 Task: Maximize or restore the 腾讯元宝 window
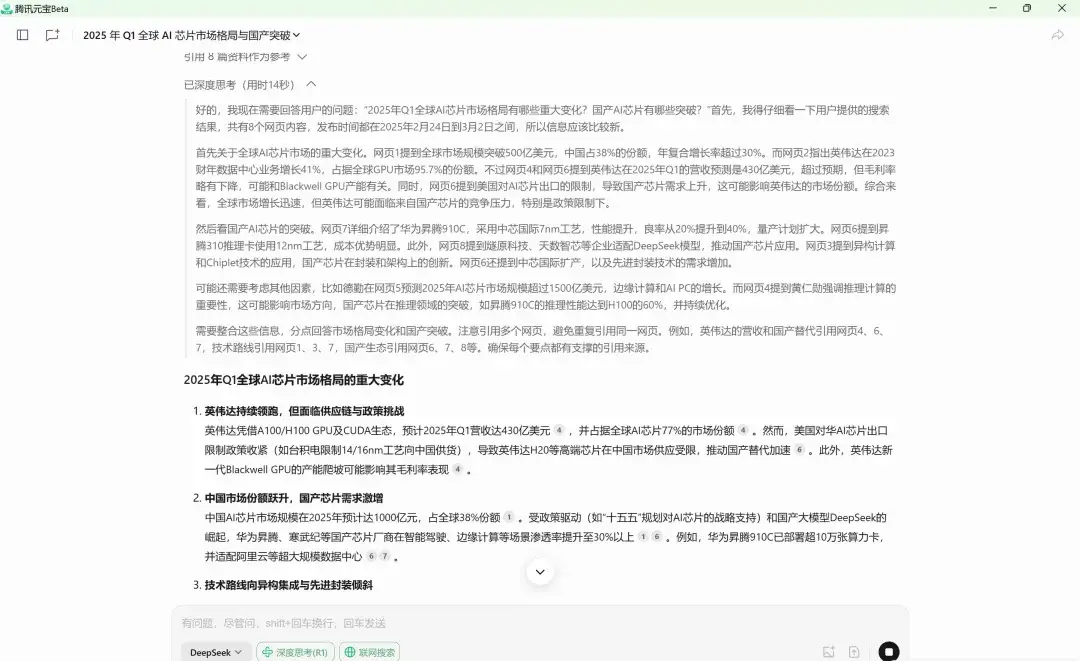[1027, 8]
